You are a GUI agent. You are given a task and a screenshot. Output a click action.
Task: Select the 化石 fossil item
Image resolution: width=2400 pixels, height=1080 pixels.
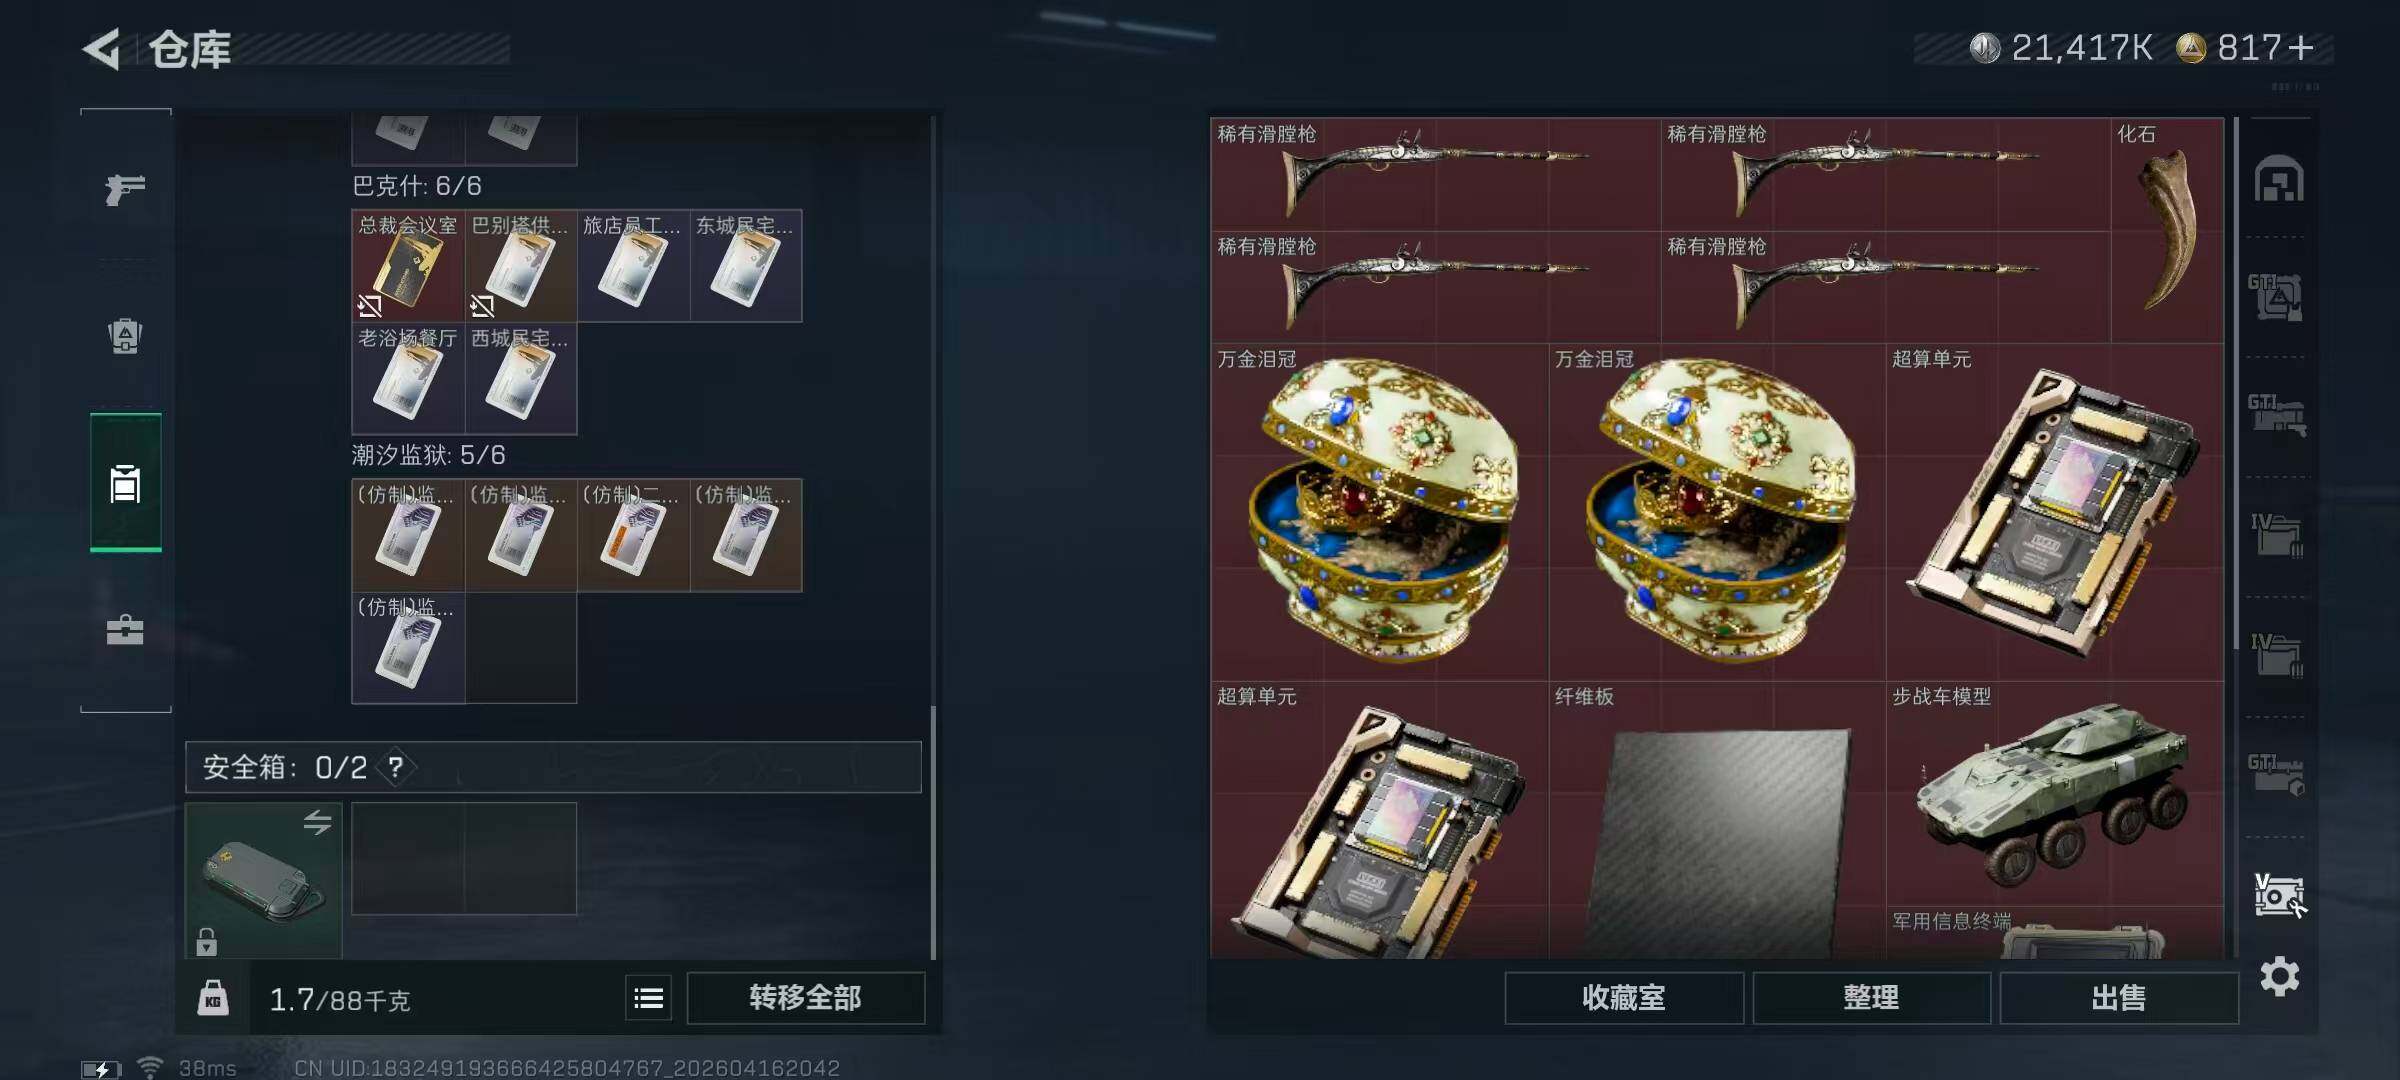2167,230
